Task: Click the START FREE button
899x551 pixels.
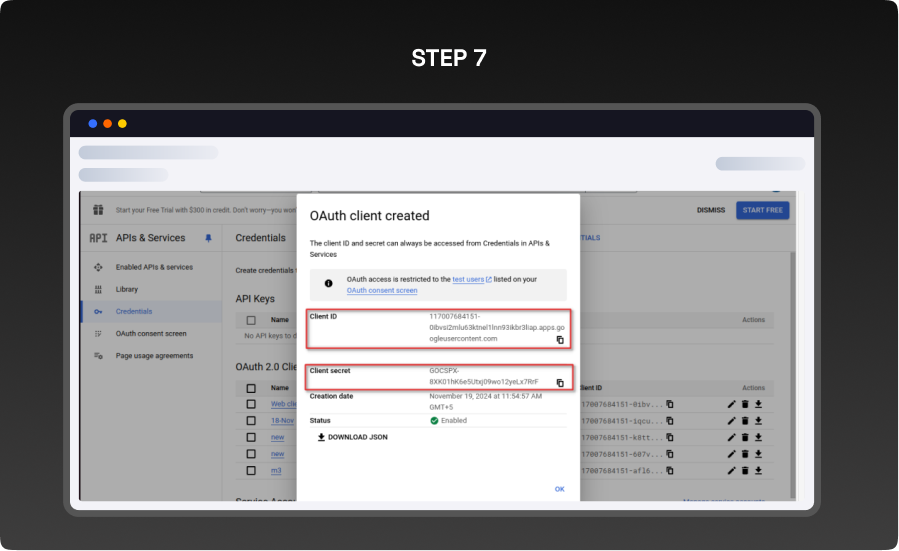Action: point(763,210)
